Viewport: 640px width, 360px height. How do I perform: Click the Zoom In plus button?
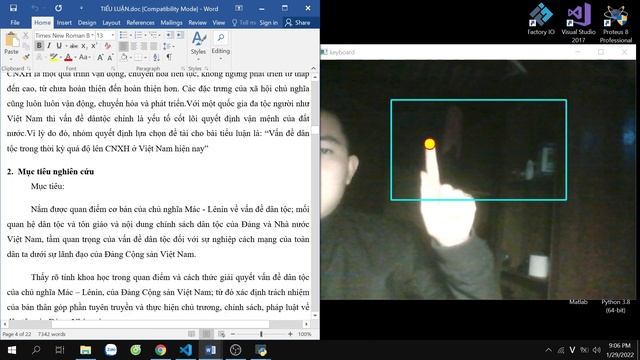pos(290,334)
